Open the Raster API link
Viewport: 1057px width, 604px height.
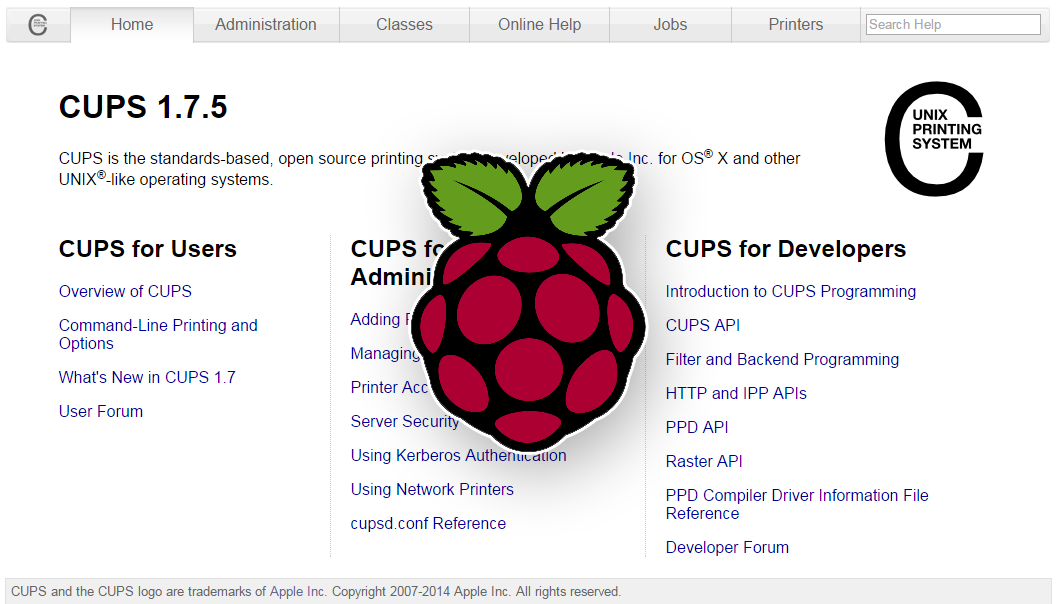[704, 462]
